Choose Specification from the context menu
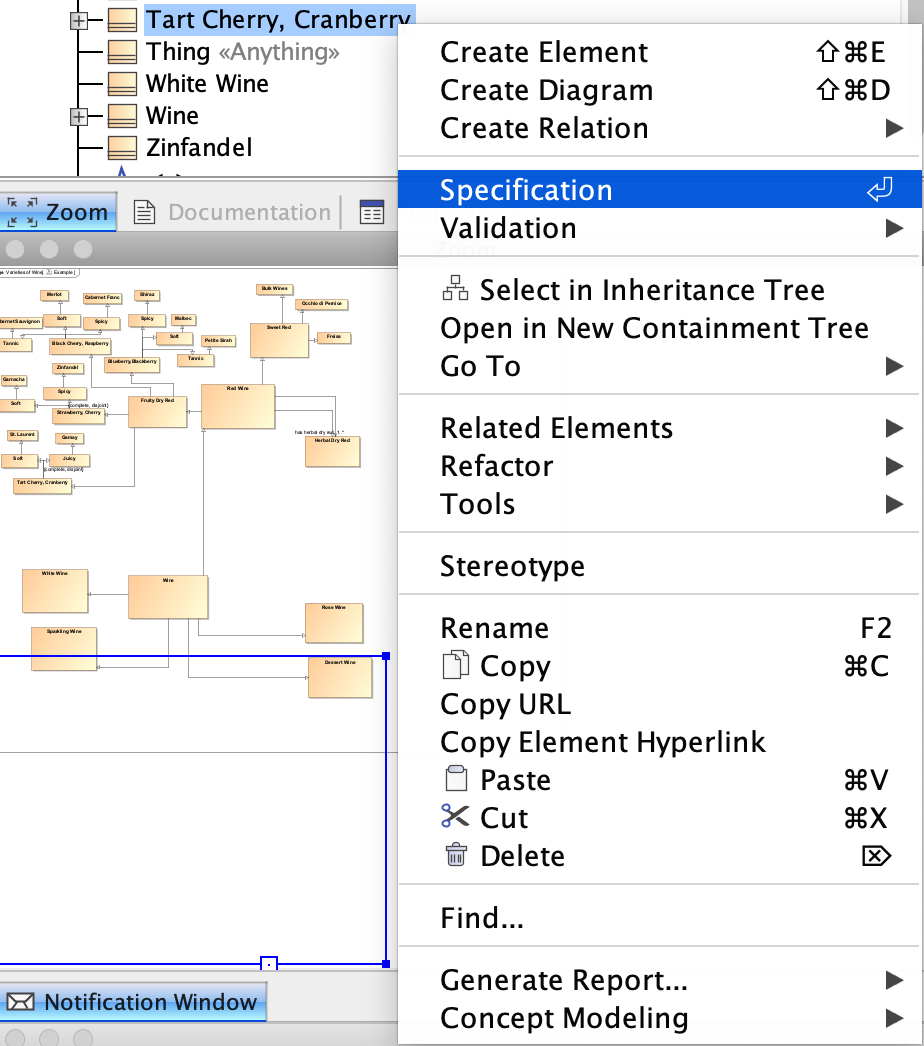Screen dimensions: 924x1046 point(526,190)
